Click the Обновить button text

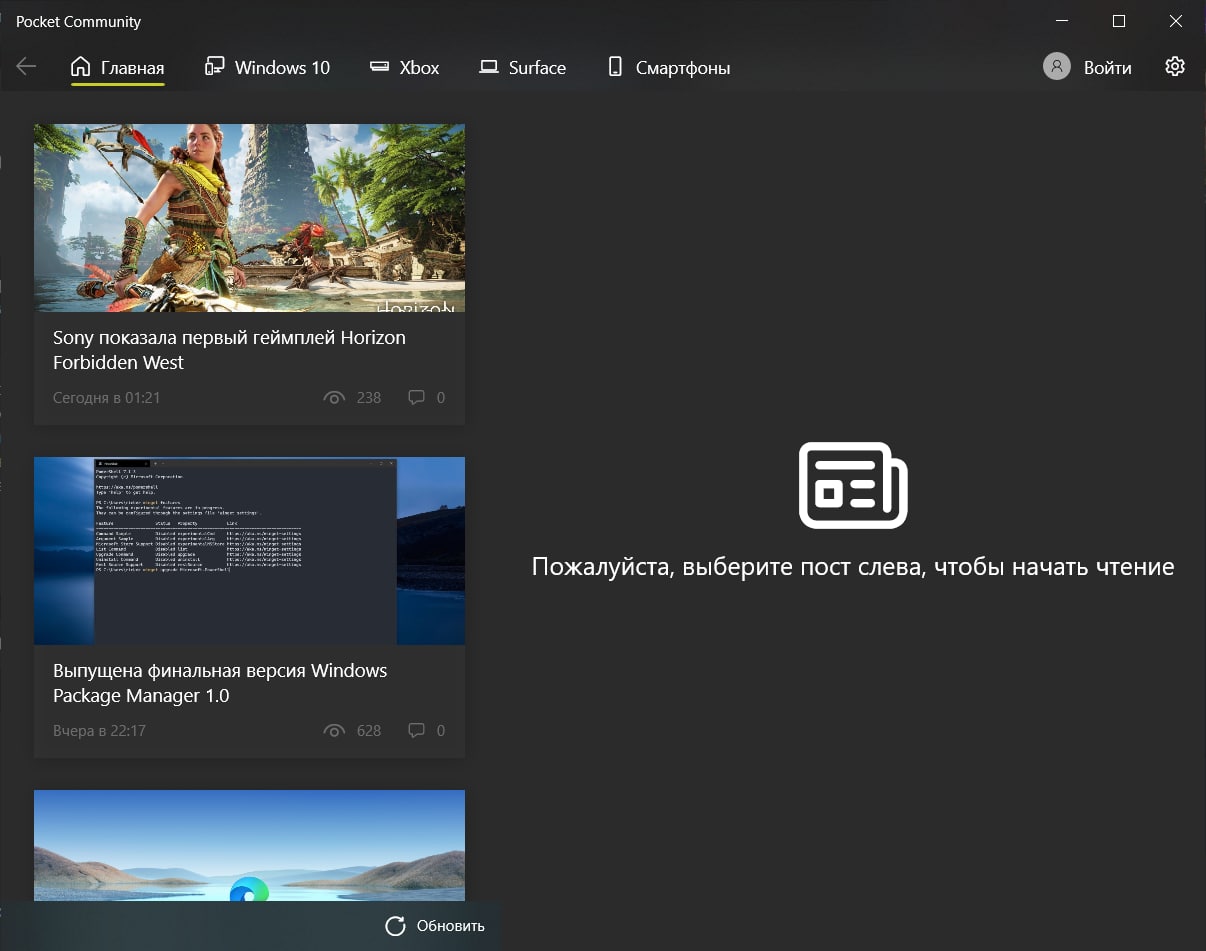pyautogui.click(x=451, y=926)
